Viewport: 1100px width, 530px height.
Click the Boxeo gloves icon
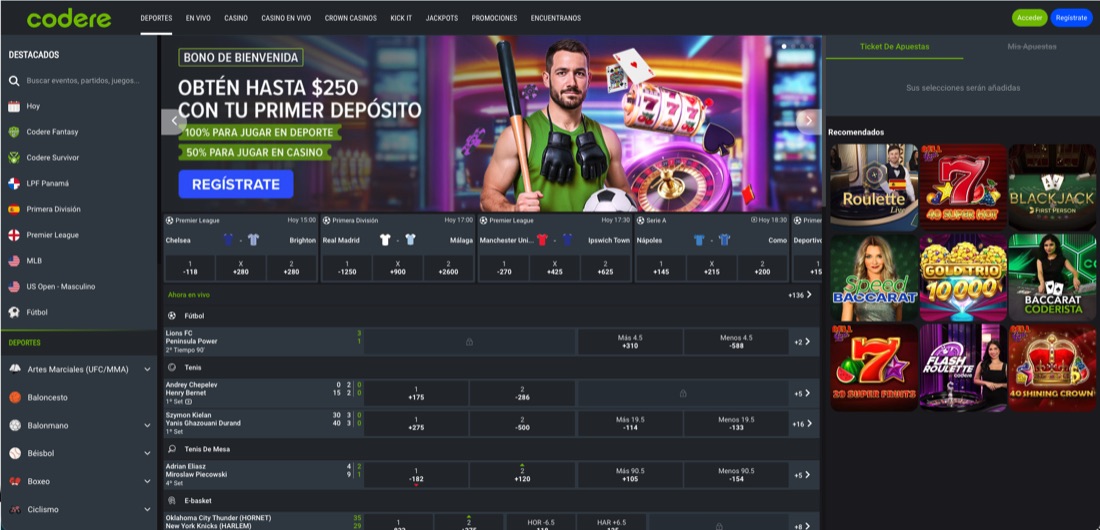coord(15,482)
